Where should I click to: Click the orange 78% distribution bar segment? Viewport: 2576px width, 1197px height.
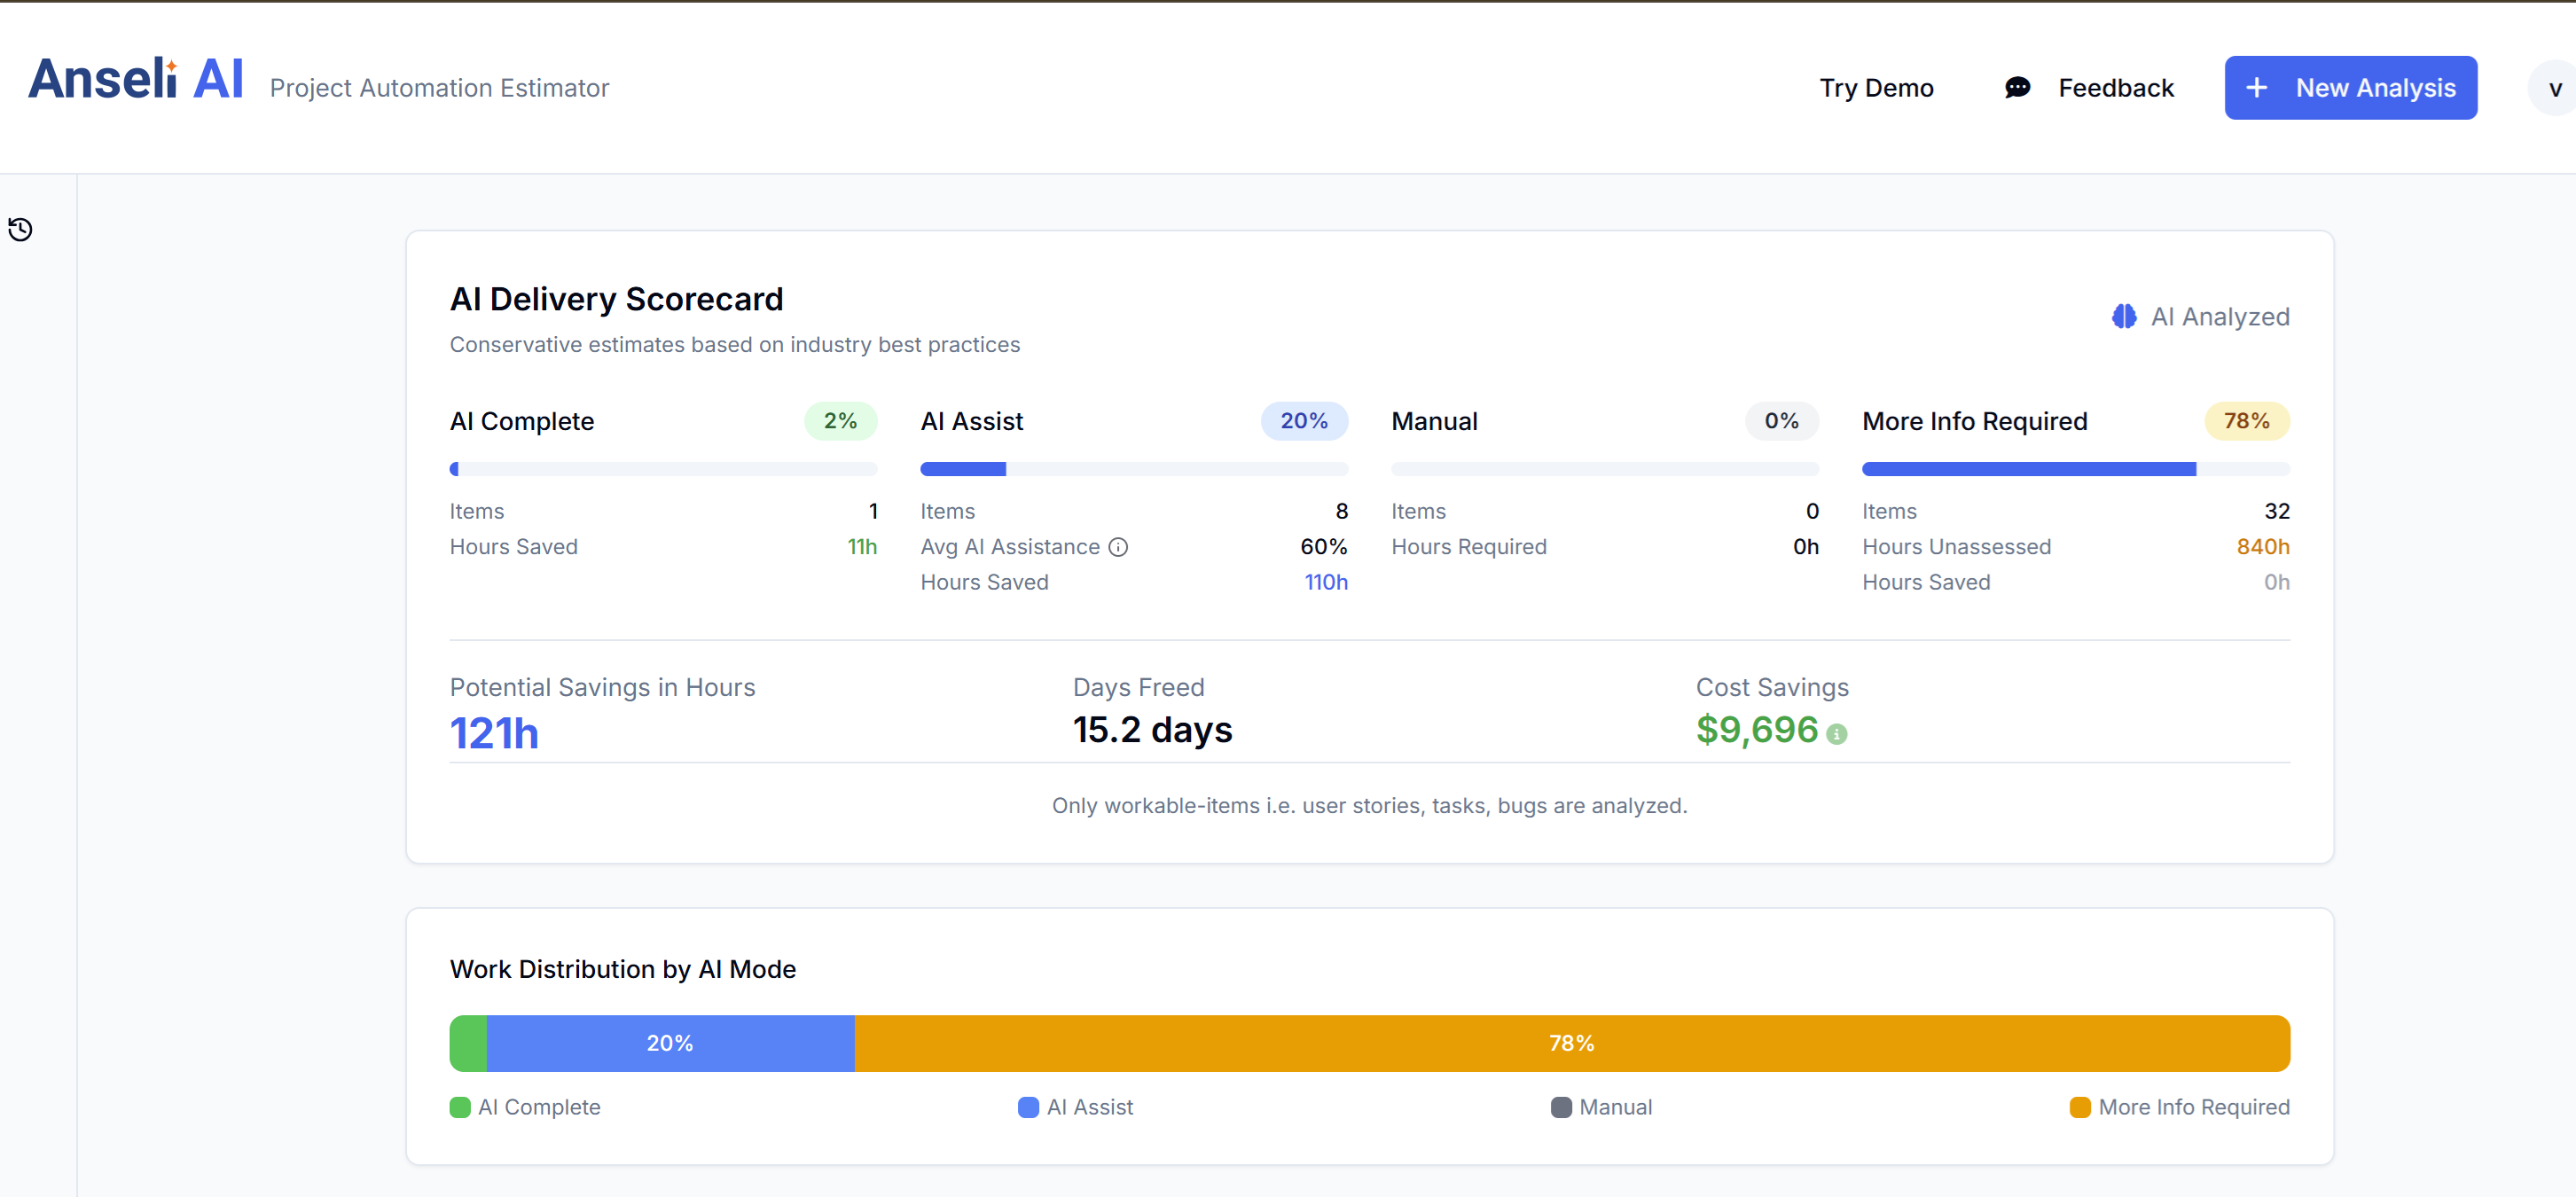(x=1571, y=1043)
